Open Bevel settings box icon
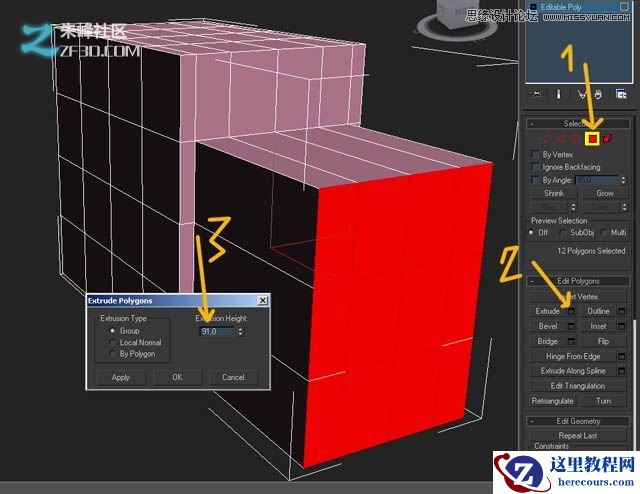Screen dimensions: 640x494 click(x=571, y=326)
